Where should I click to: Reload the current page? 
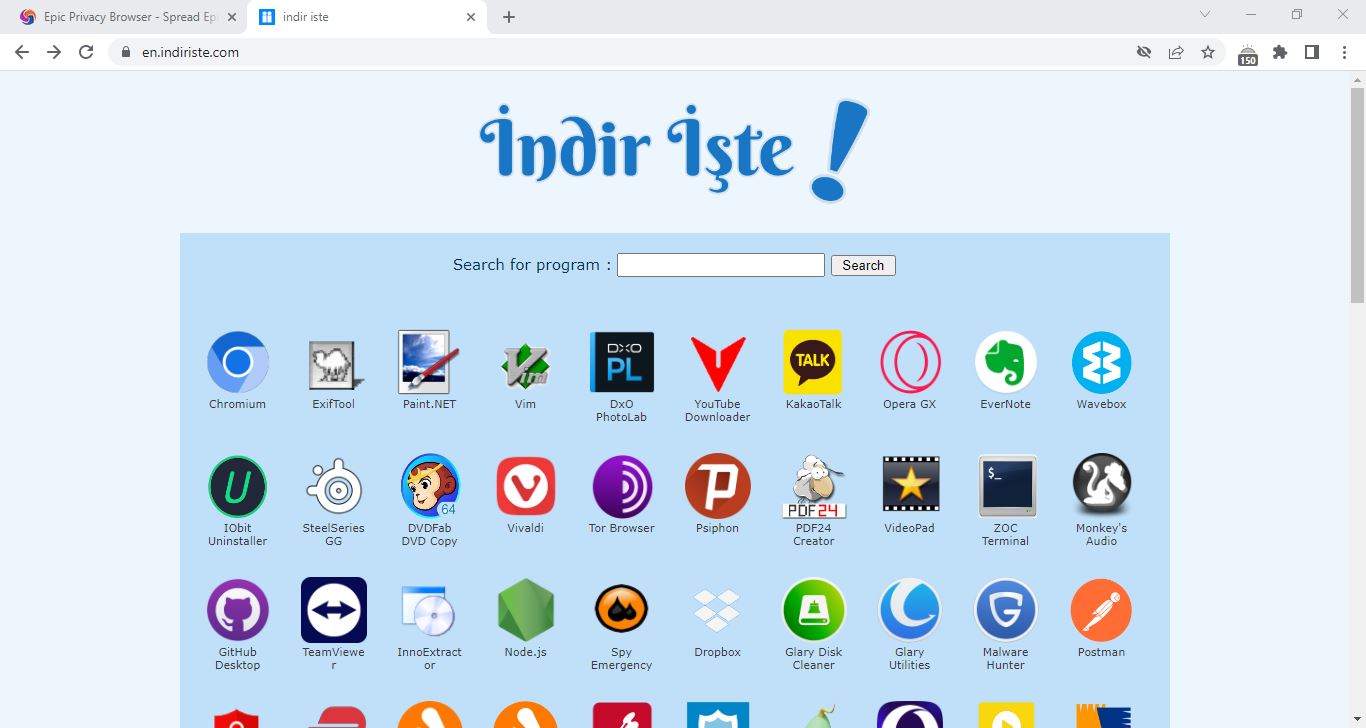tap(86, 52)
